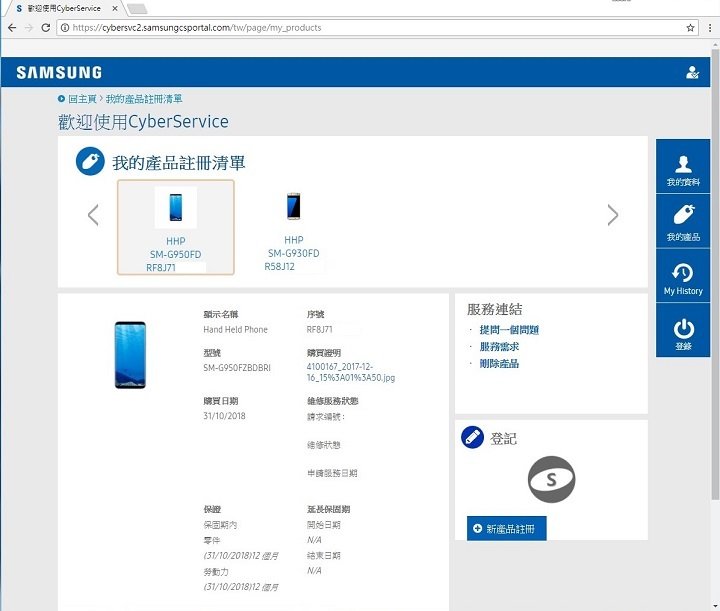The image size is (720, 611).
Task: Click the 服務連結 heading
Action: 495,309
